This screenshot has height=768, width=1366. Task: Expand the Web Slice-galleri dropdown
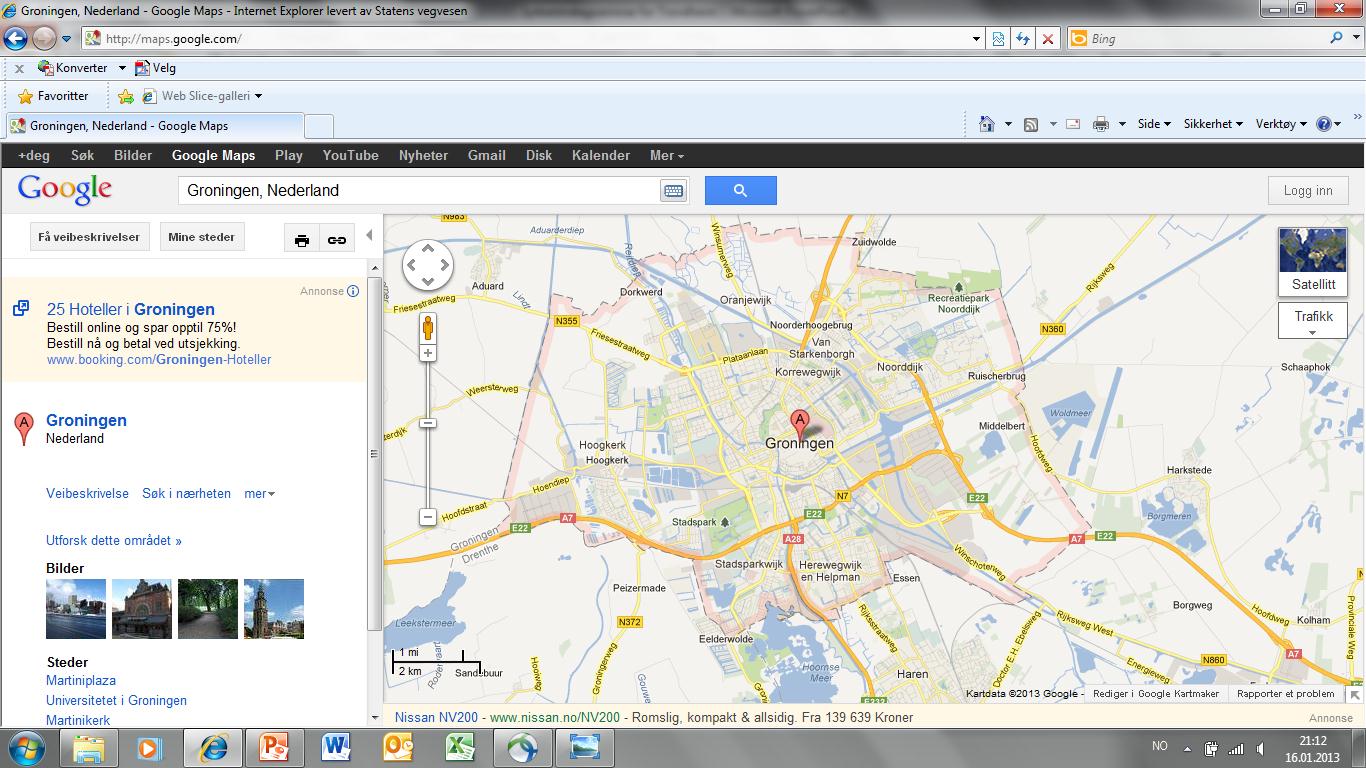point(258,96)
